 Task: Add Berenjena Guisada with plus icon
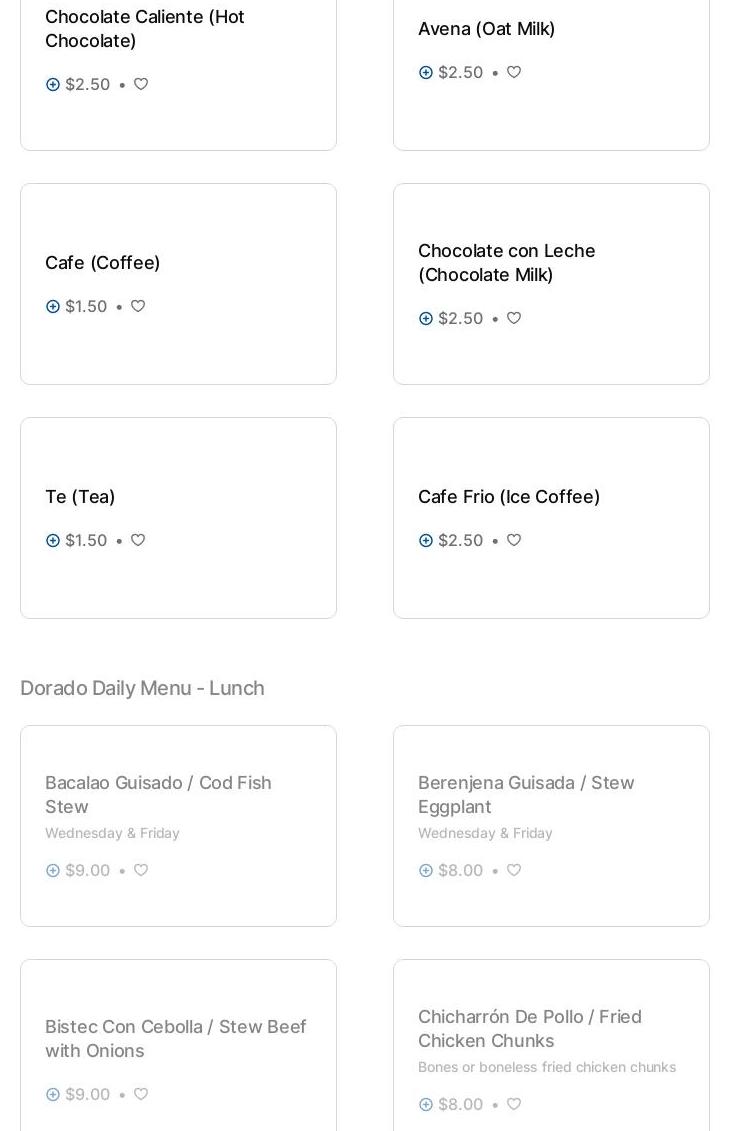click(426, 871)
